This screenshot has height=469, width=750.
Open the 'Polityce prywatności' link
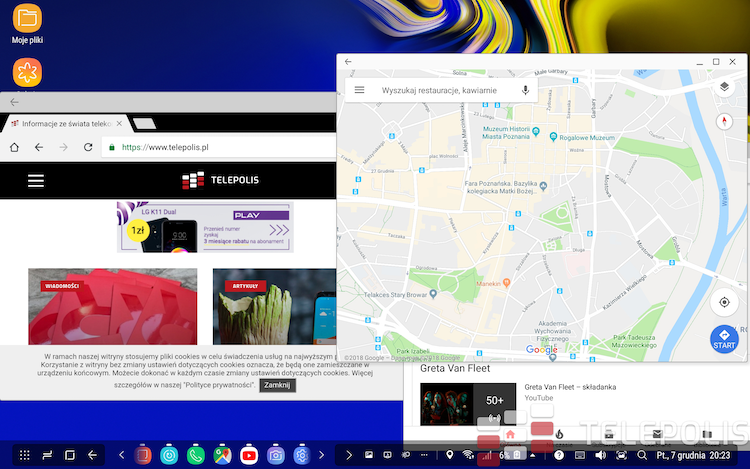[x=215, y=385]
